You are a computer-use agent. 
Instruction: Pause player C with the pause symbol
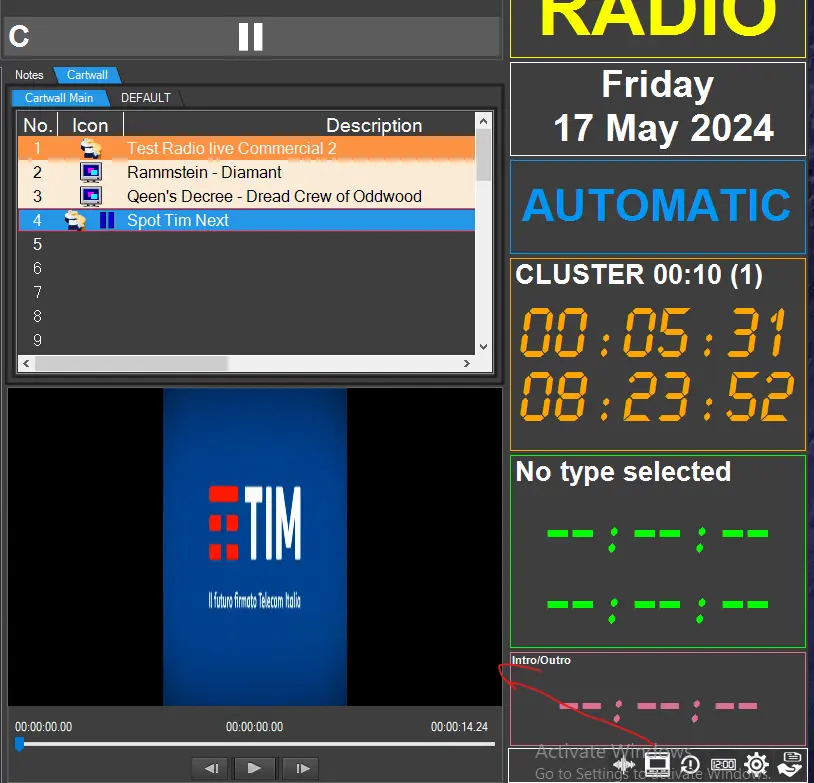point(251,36)
